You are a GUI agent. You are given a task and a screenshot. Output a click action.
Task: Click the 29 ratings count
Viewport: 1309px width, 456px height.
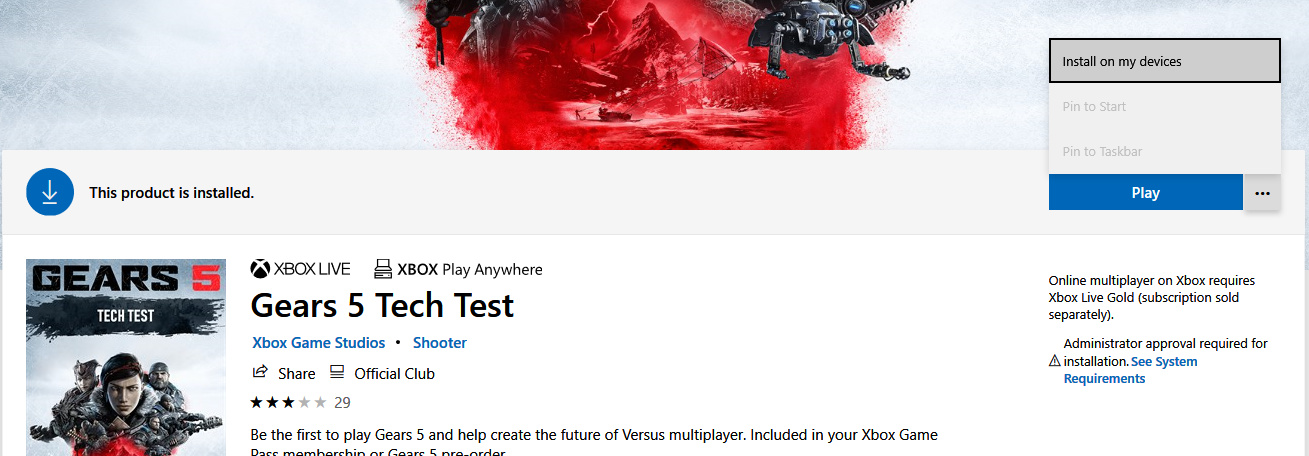point(342,402)
